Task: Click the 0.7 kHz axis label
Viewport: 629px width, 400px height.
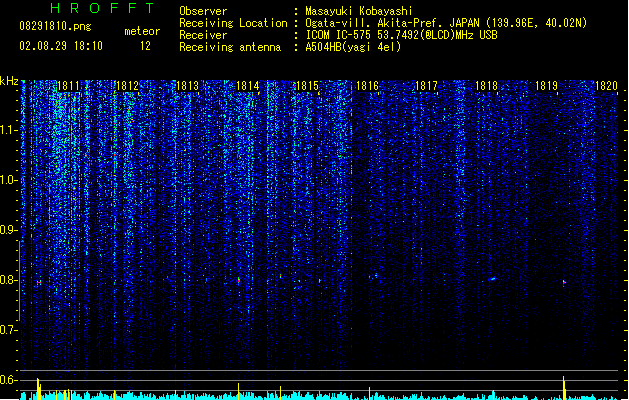Action: (x=8, y=330)
